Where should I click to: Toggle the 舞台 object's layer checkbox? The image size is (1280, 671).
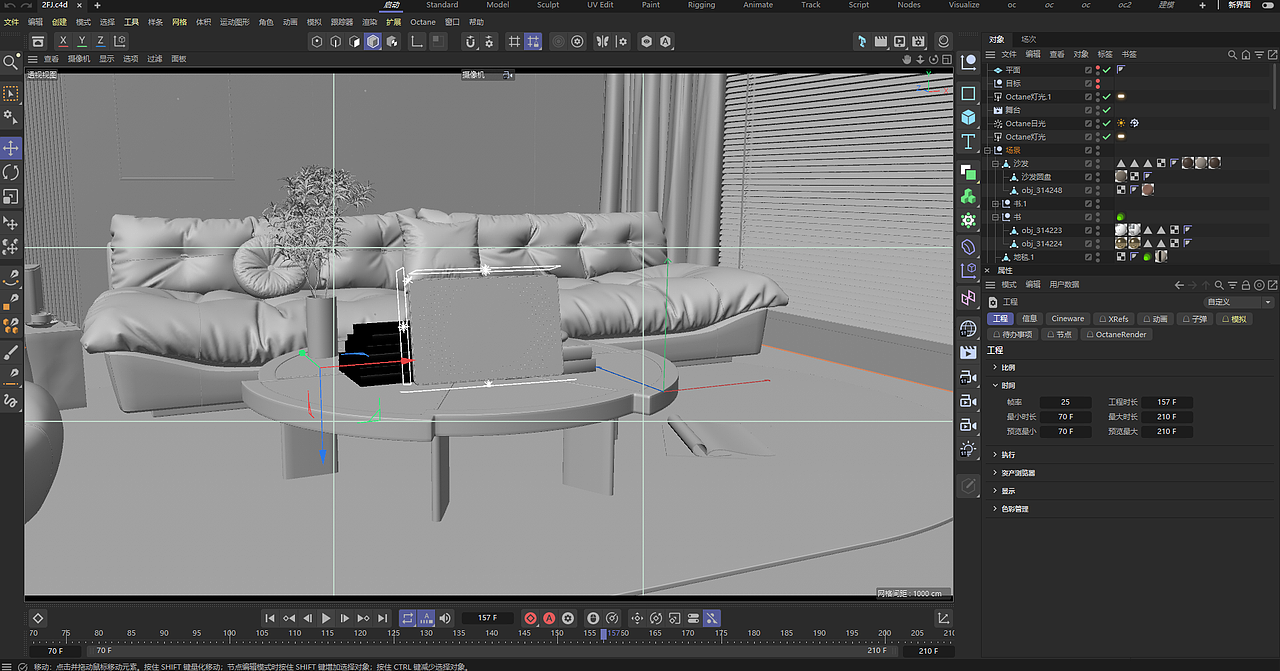(1089, 110)
